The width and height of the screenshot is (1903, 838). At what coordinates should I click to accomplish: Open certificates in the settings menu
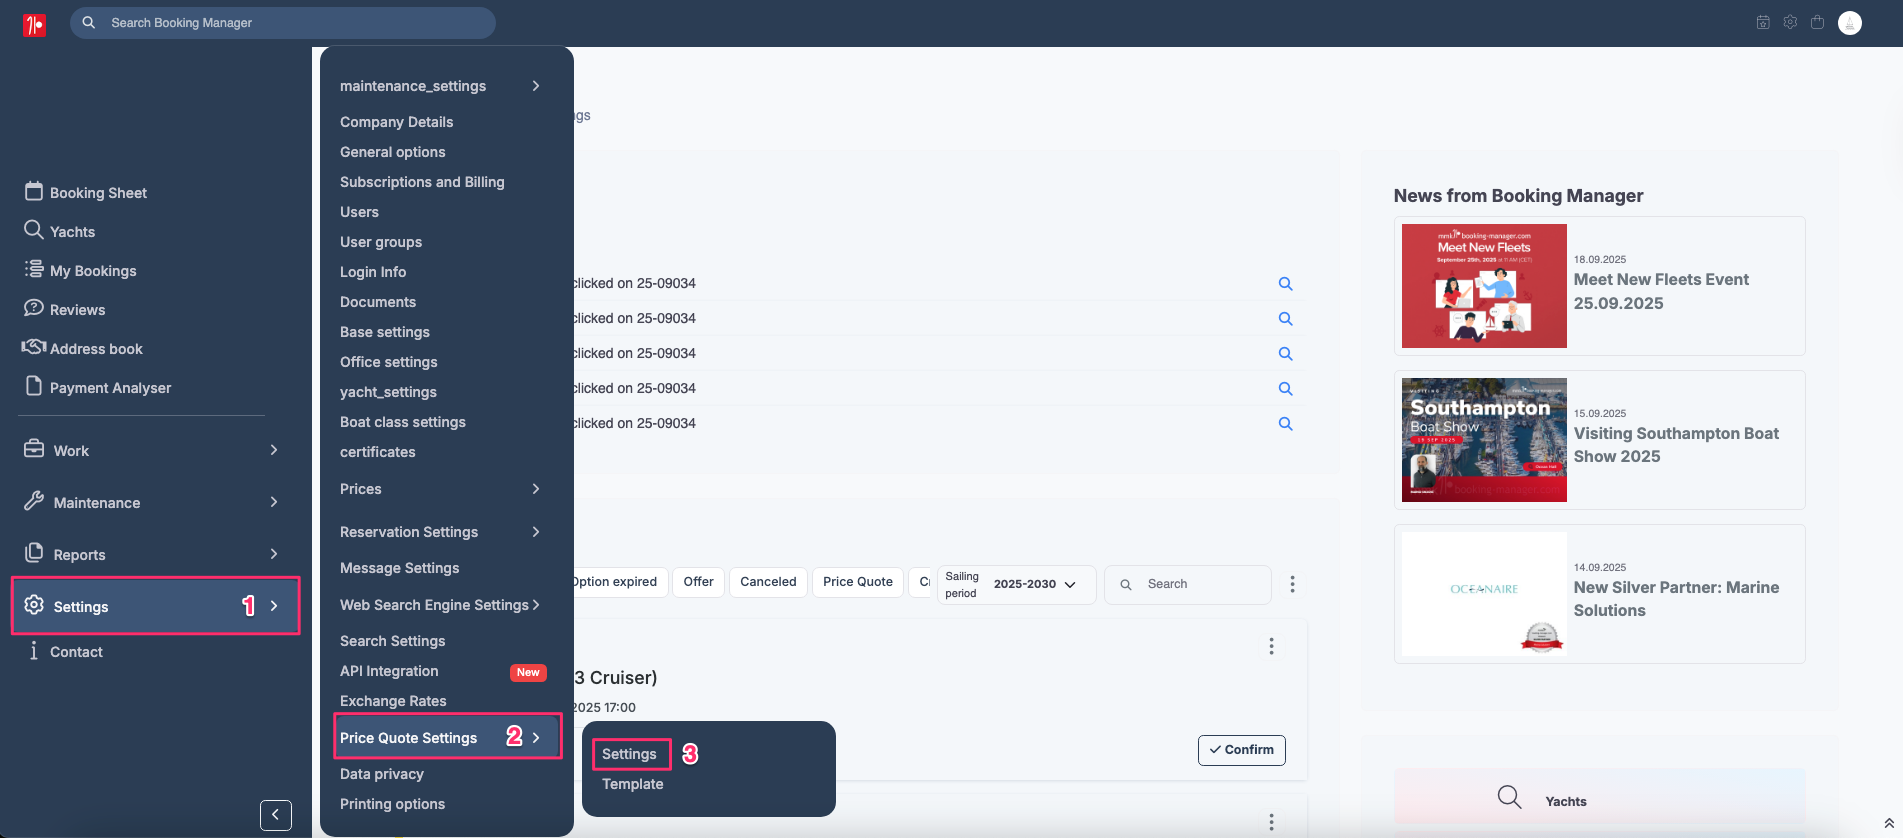coord(378,452)
